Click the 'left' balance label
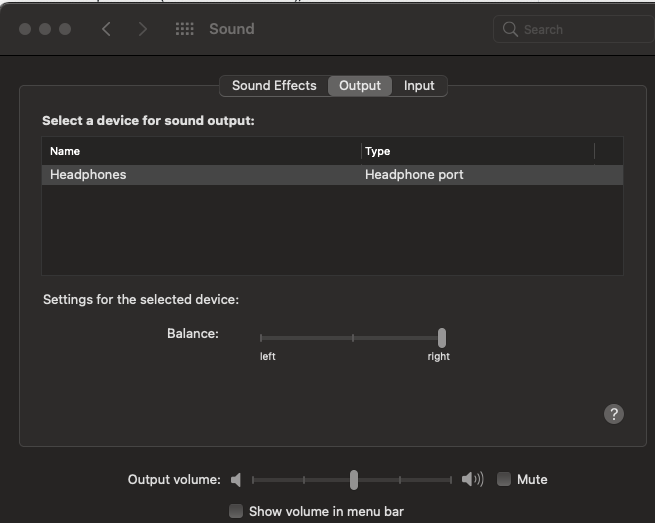This screenshot has width=655, height=523. pos(267,356)
